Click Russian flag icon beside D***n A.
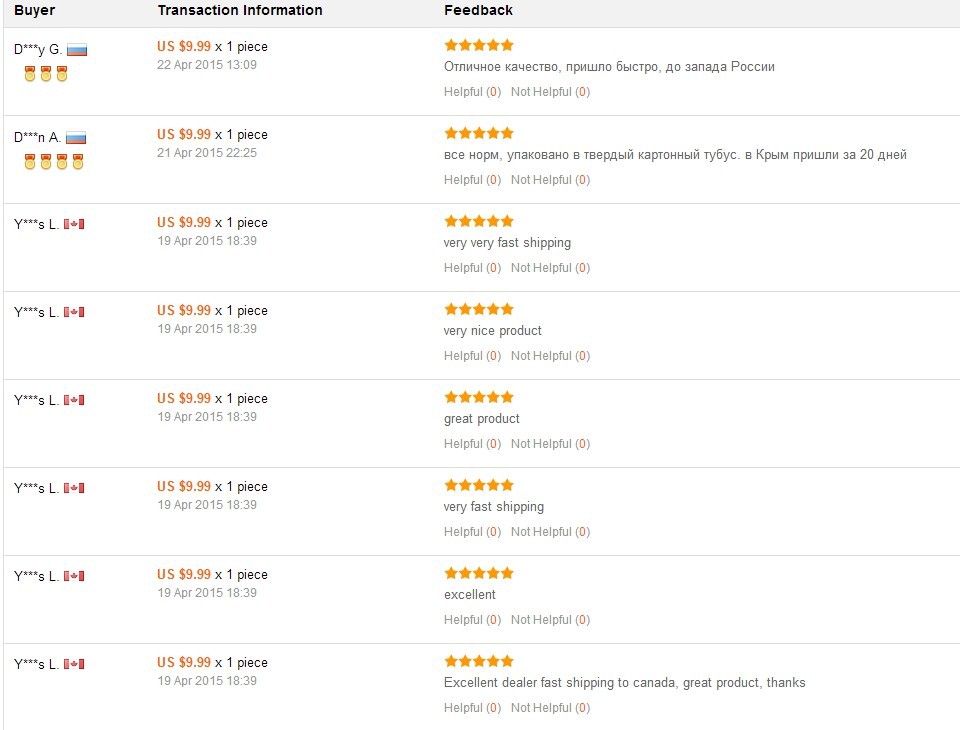 click(x=76, y=138)
